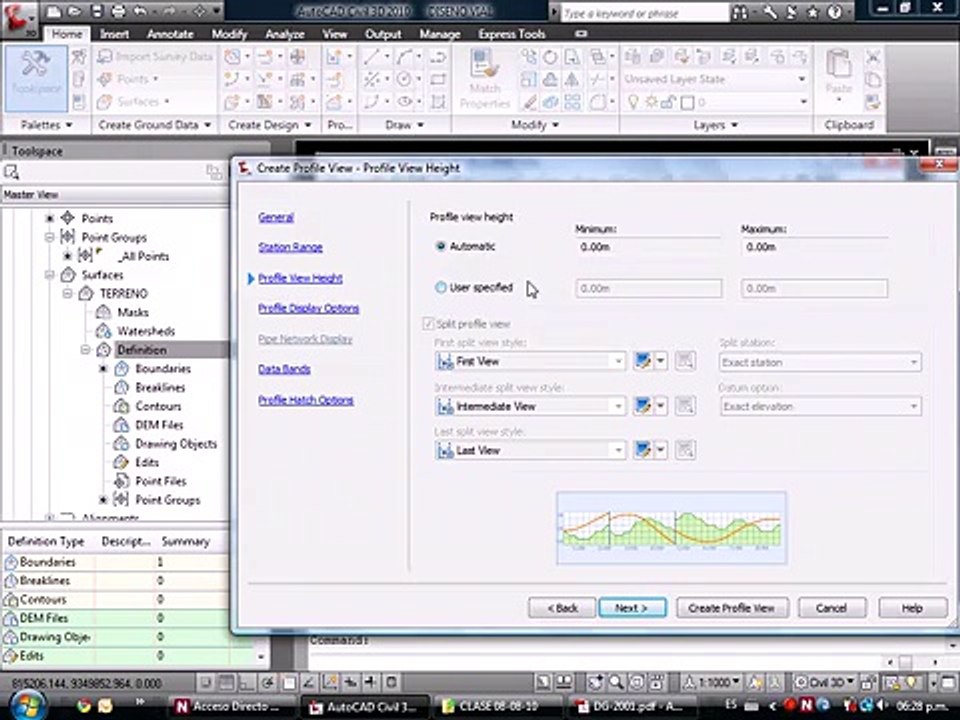Select the Line draw tool
The height and width of the screenshot is (720, 960).
tap(371, 57)
